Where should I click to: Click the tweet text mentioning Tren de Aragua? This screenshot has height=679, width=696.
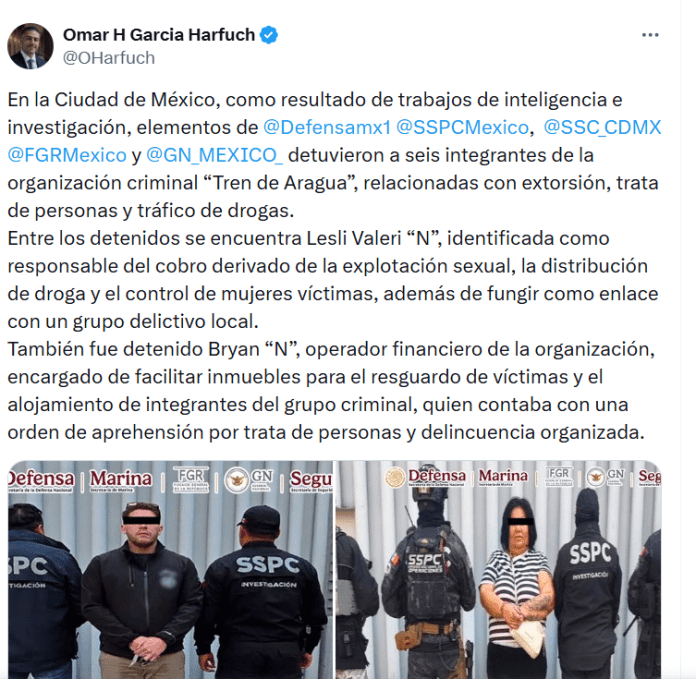[334, 155]
